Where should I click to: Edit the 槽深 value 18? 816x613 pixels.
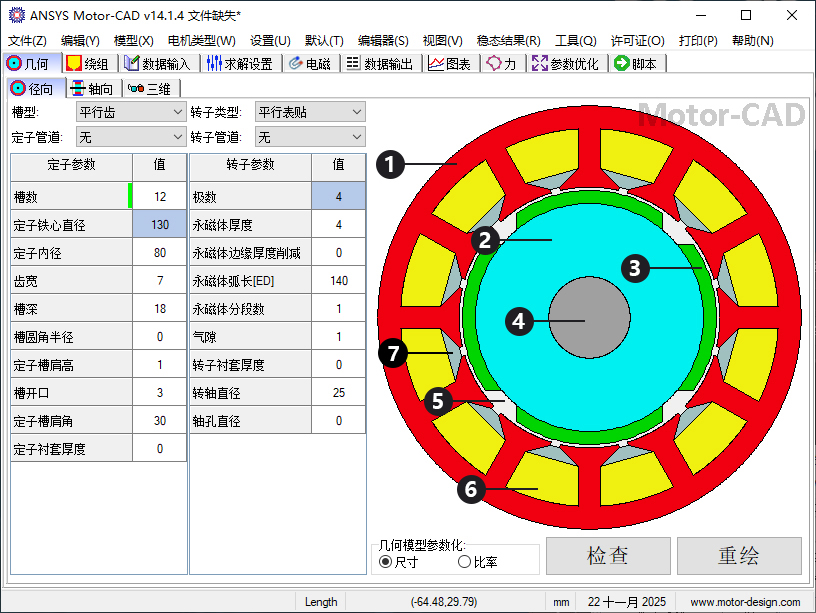click(x=160, y=309)
